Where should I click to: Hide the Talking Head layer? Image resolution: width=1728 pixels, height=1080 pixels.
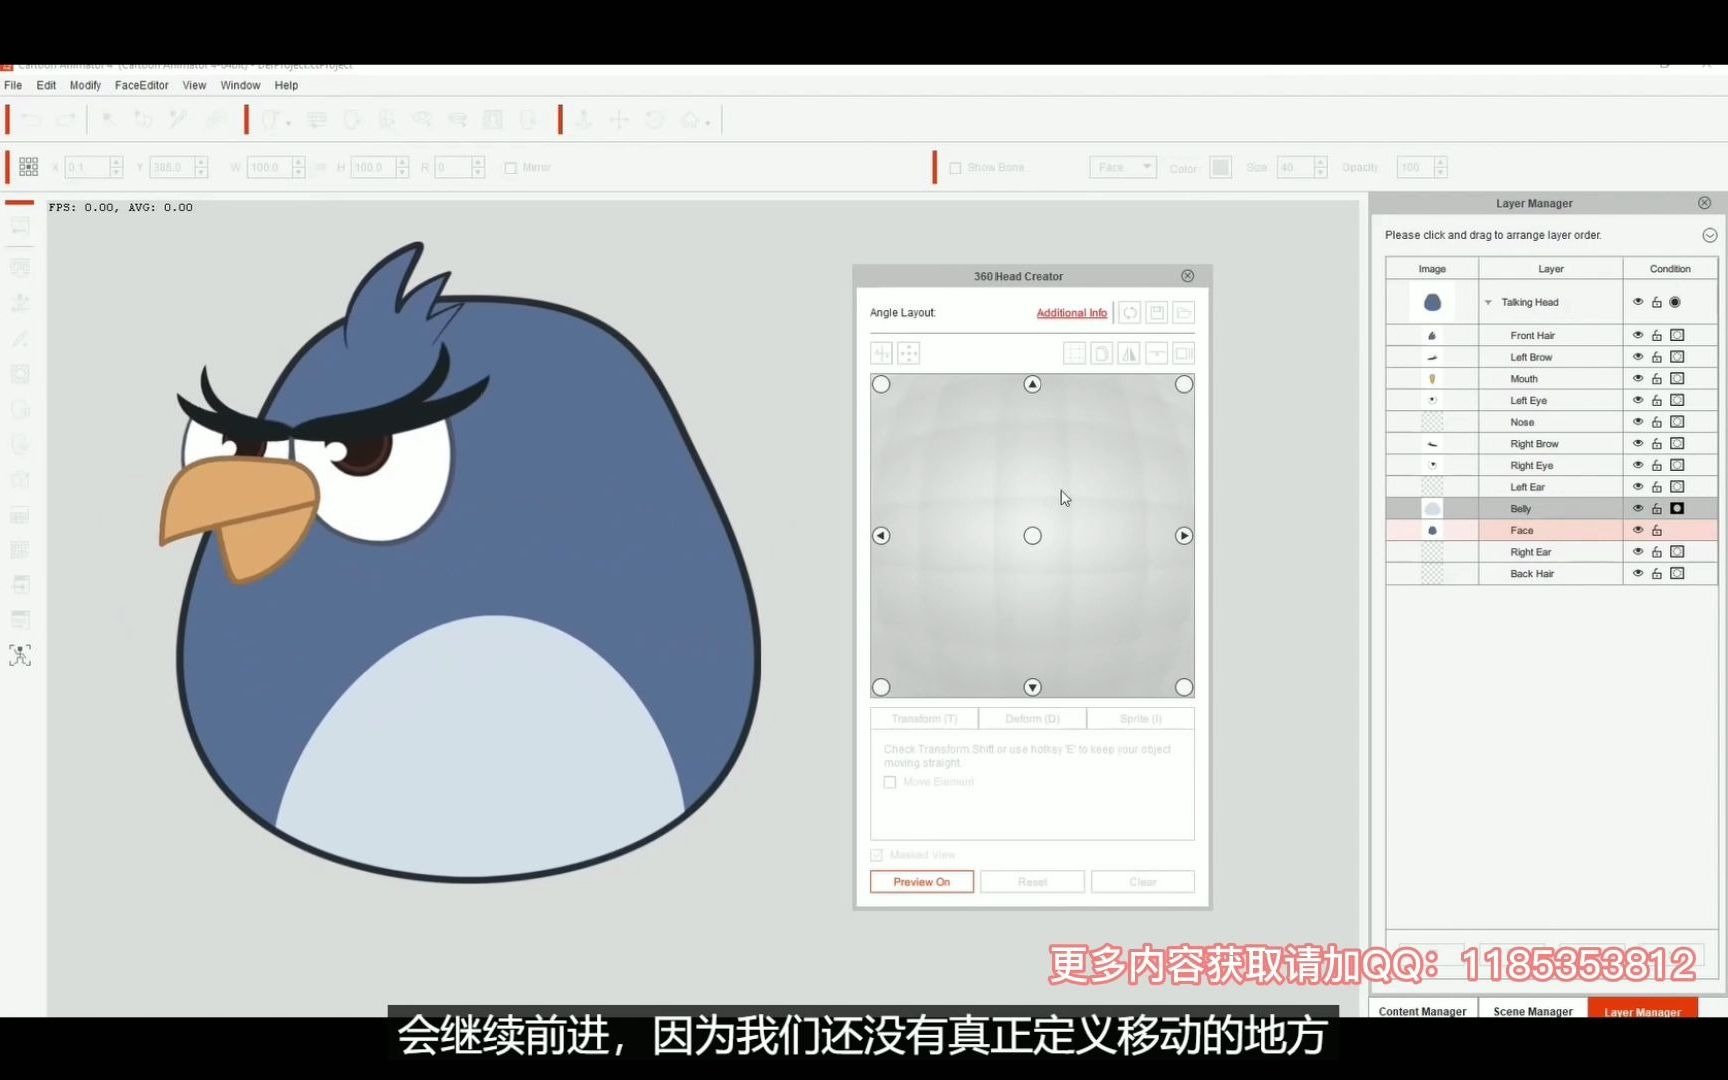click(1638, 302)
